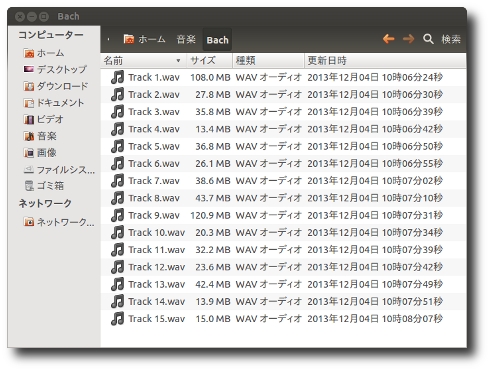Open search with the magnifier icon
The image size is (490, 371).
pyautogui.click(x=428, y=39)
